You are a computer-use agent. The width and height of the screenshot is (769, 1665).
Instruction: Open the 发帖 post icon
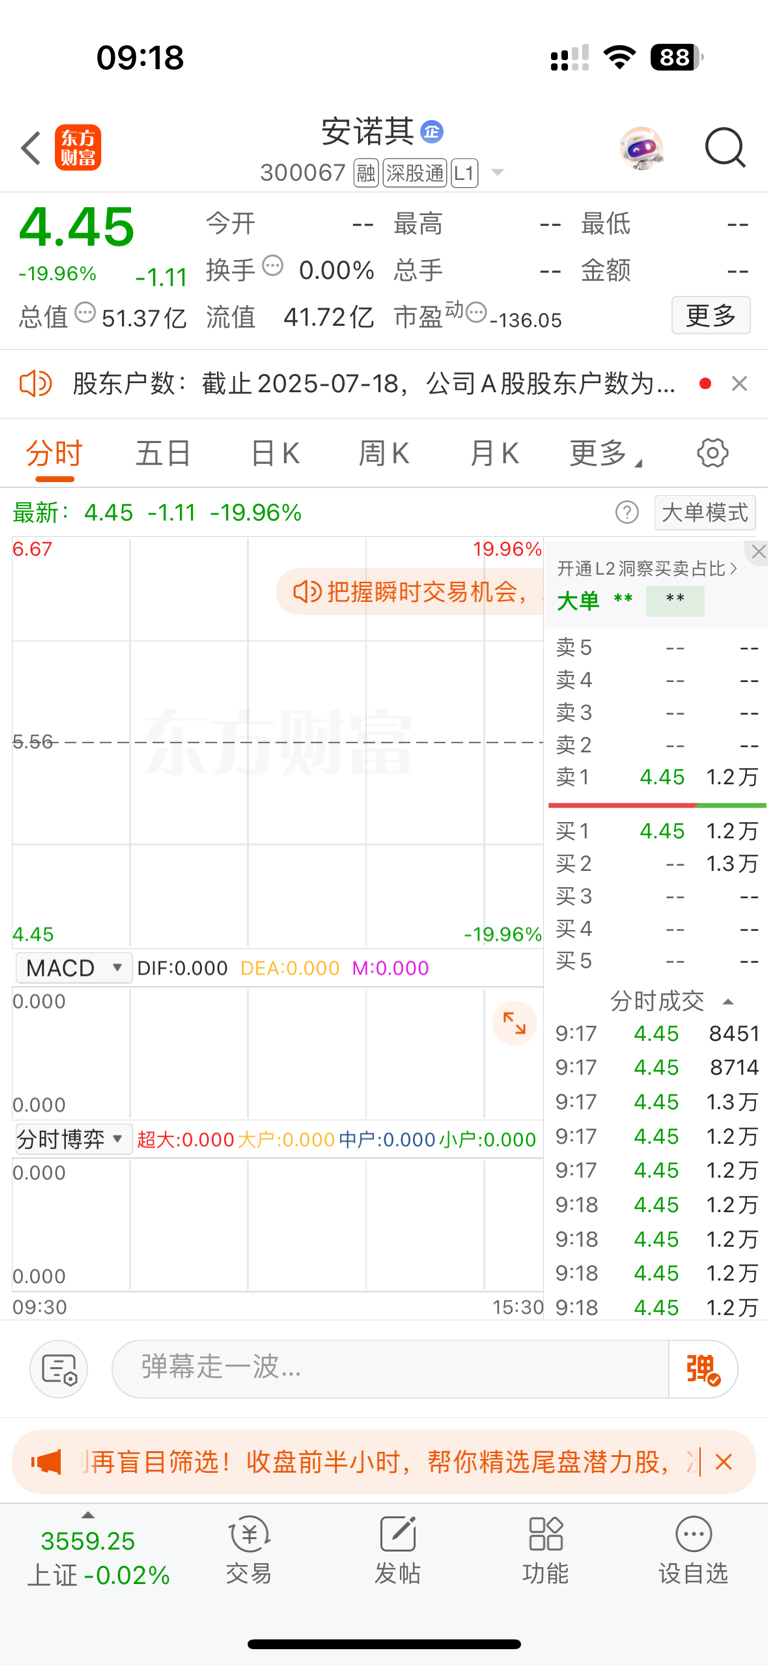point(397,1551)
